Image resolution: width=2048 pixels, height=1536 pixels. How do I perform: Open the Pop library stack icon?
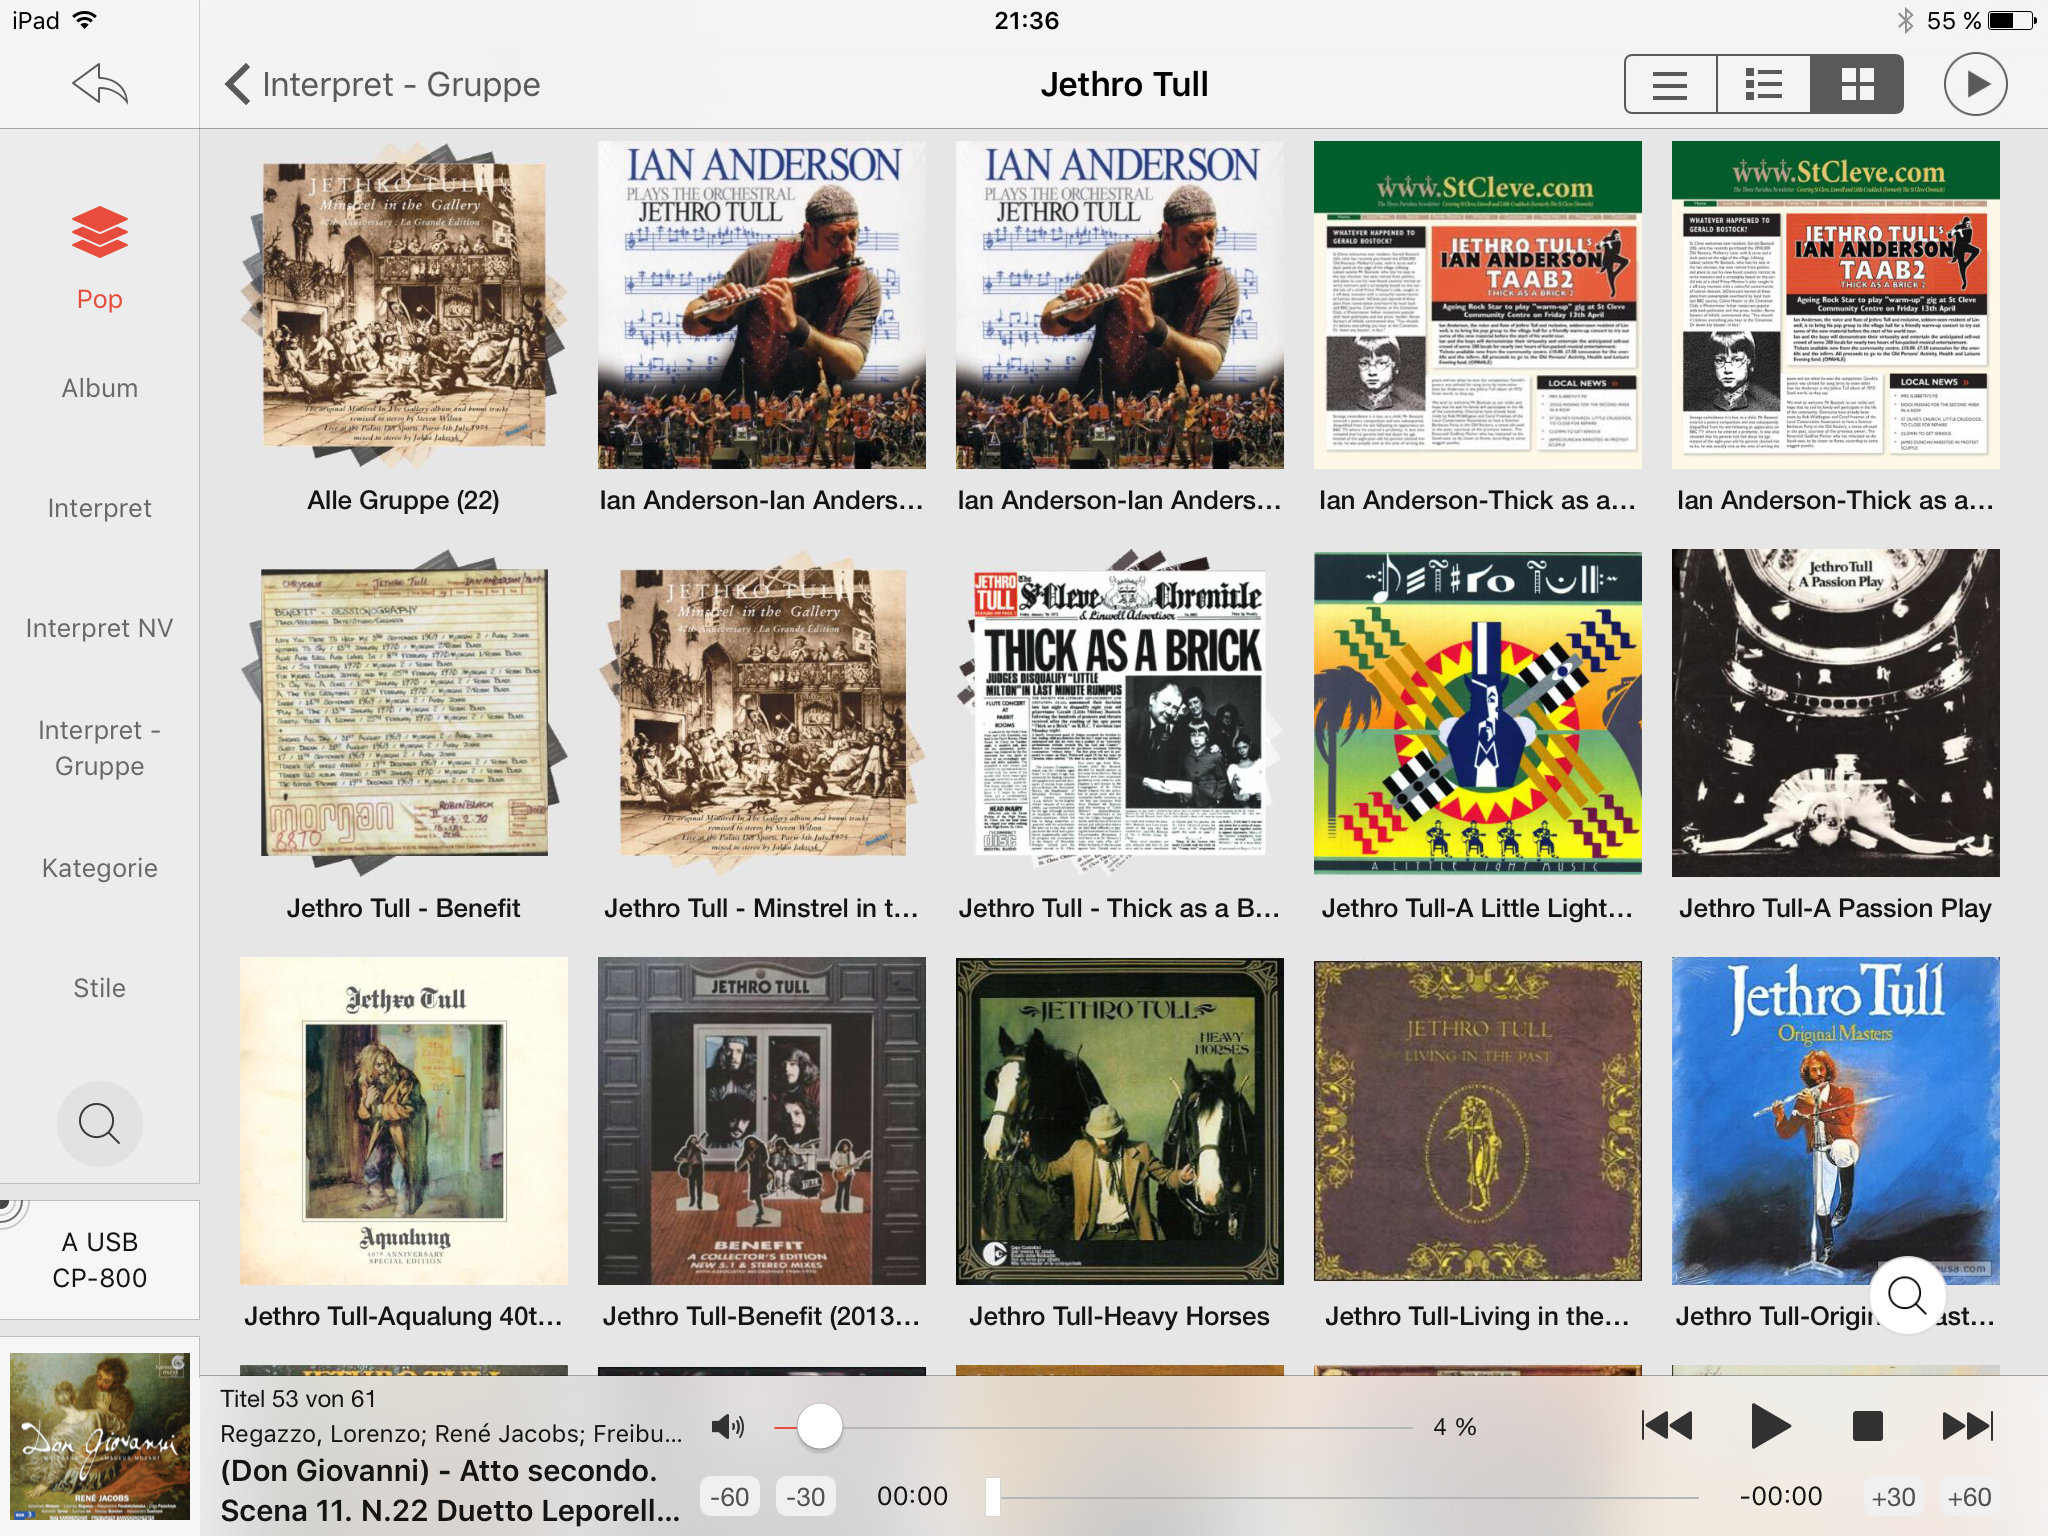pos(100,232)
